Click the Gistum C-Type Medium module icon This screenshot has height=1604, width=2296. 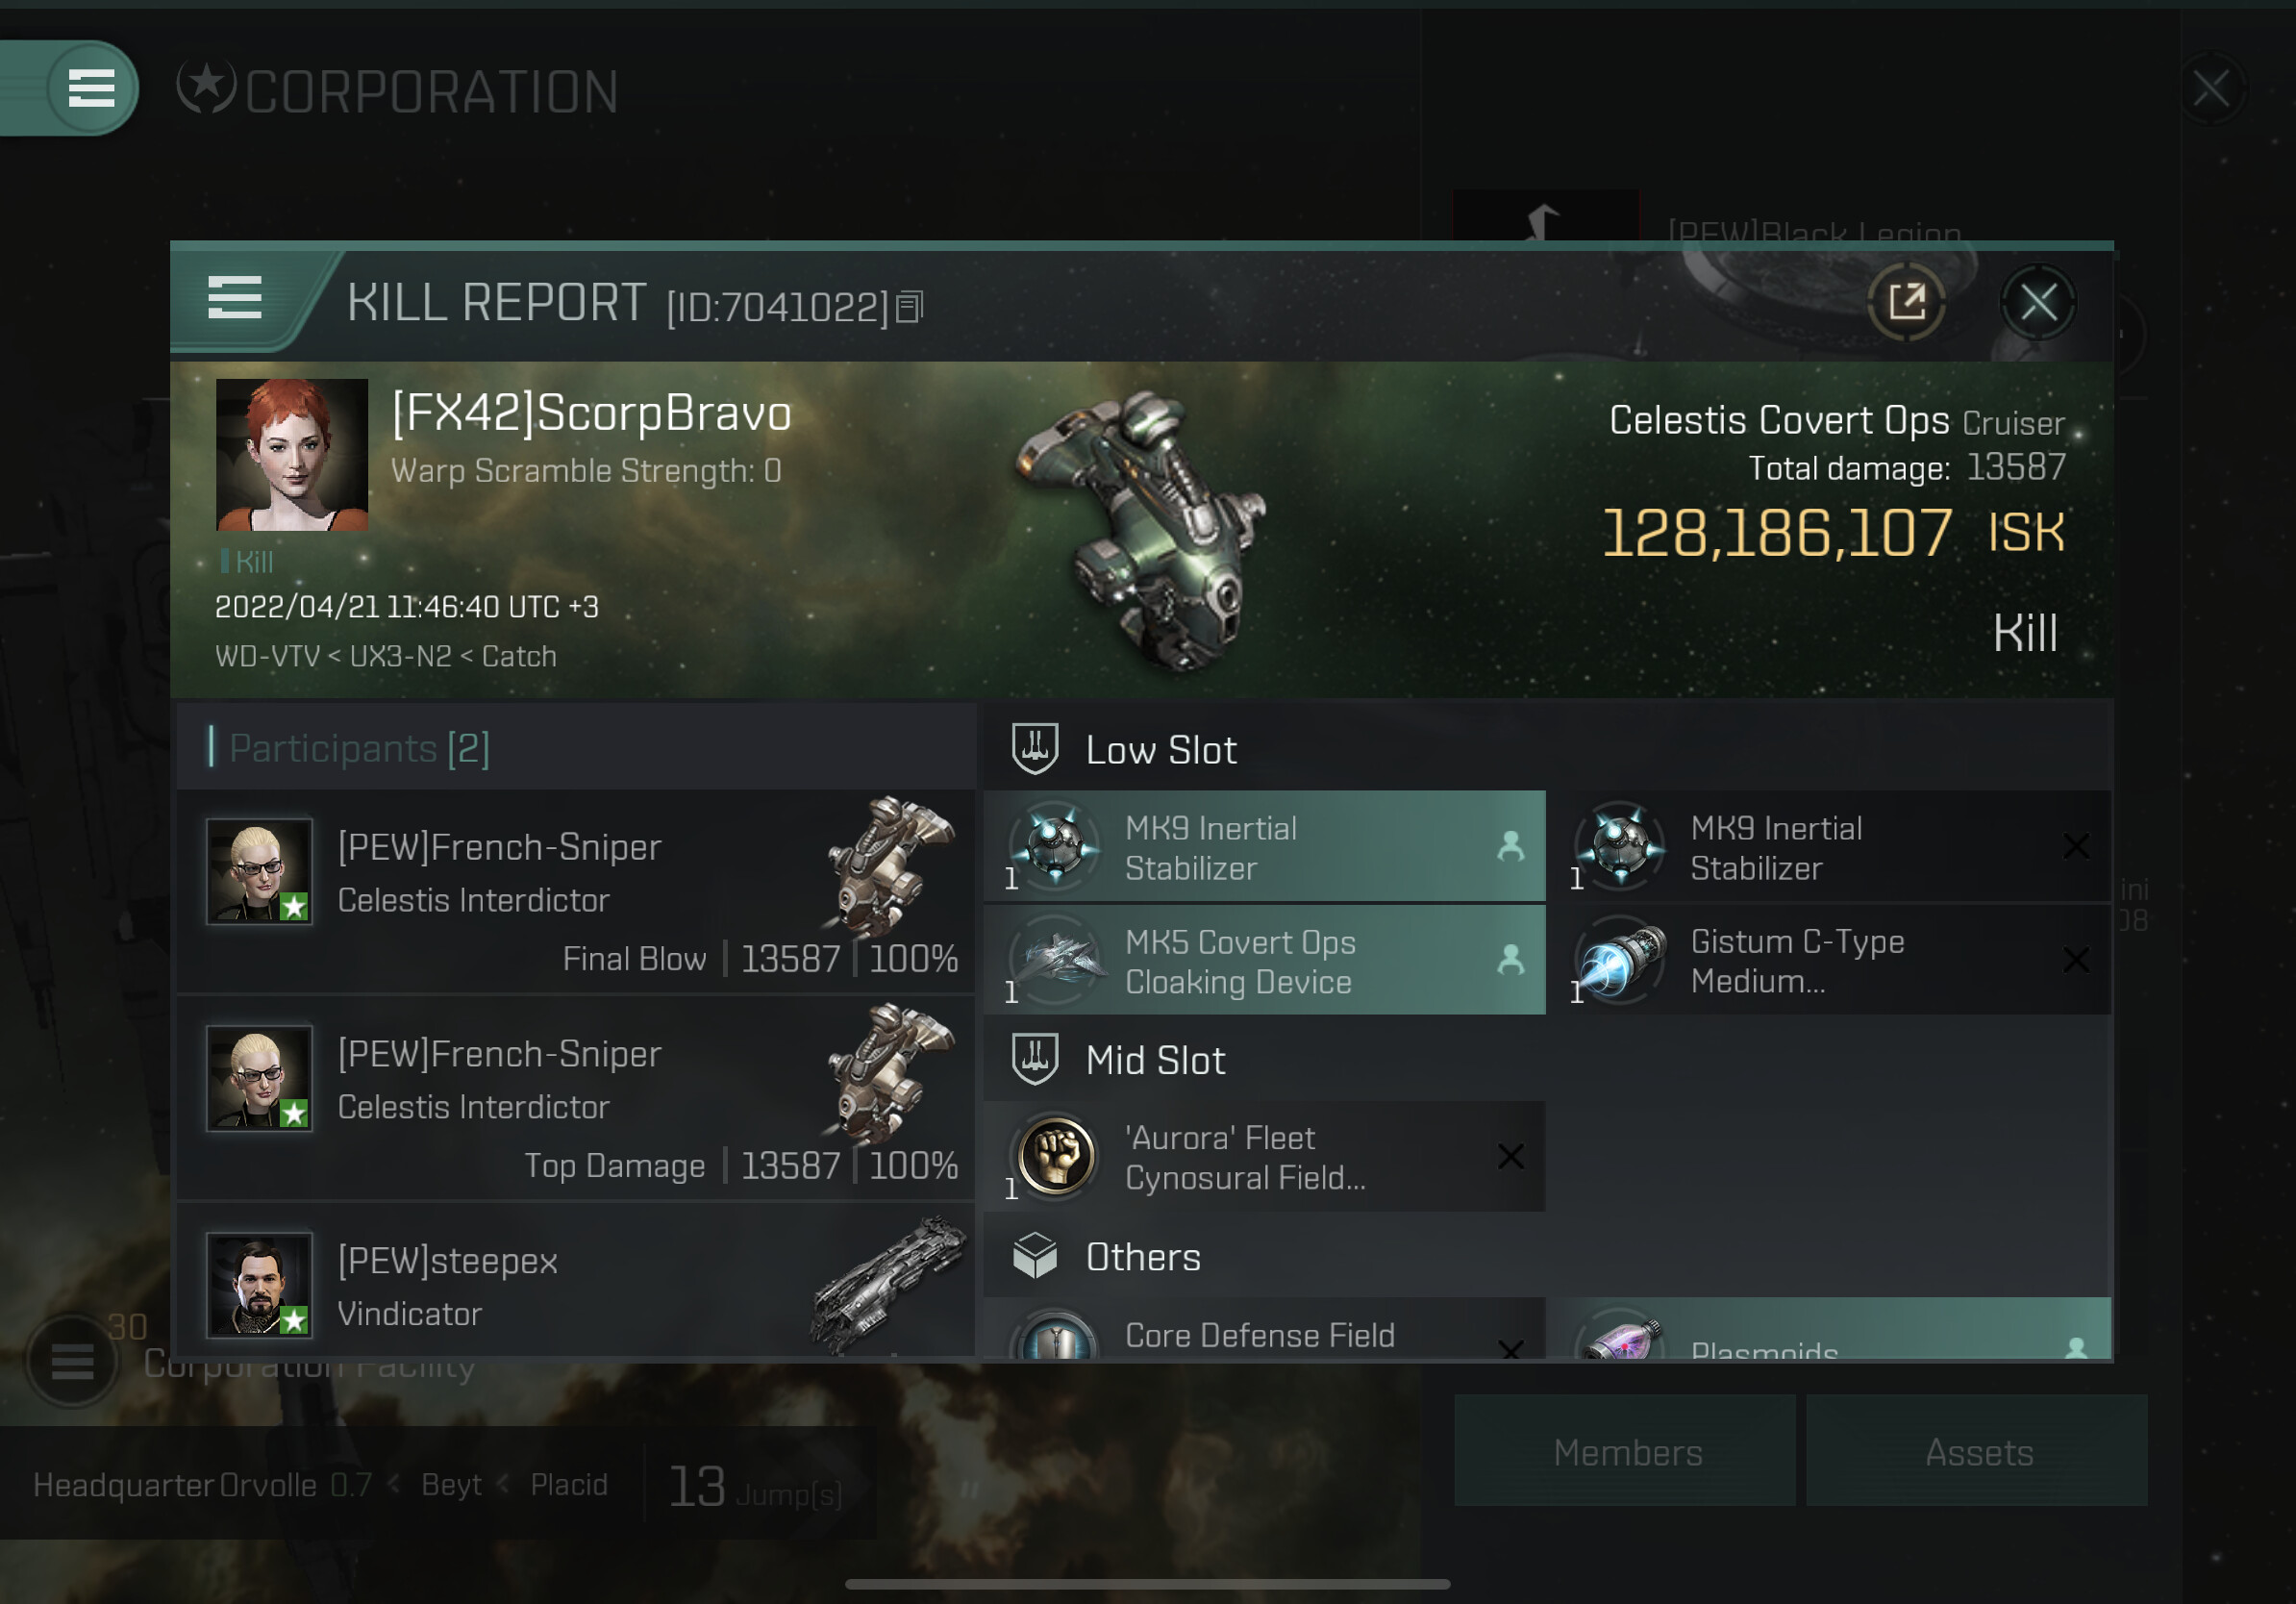tap(1620, 960)
